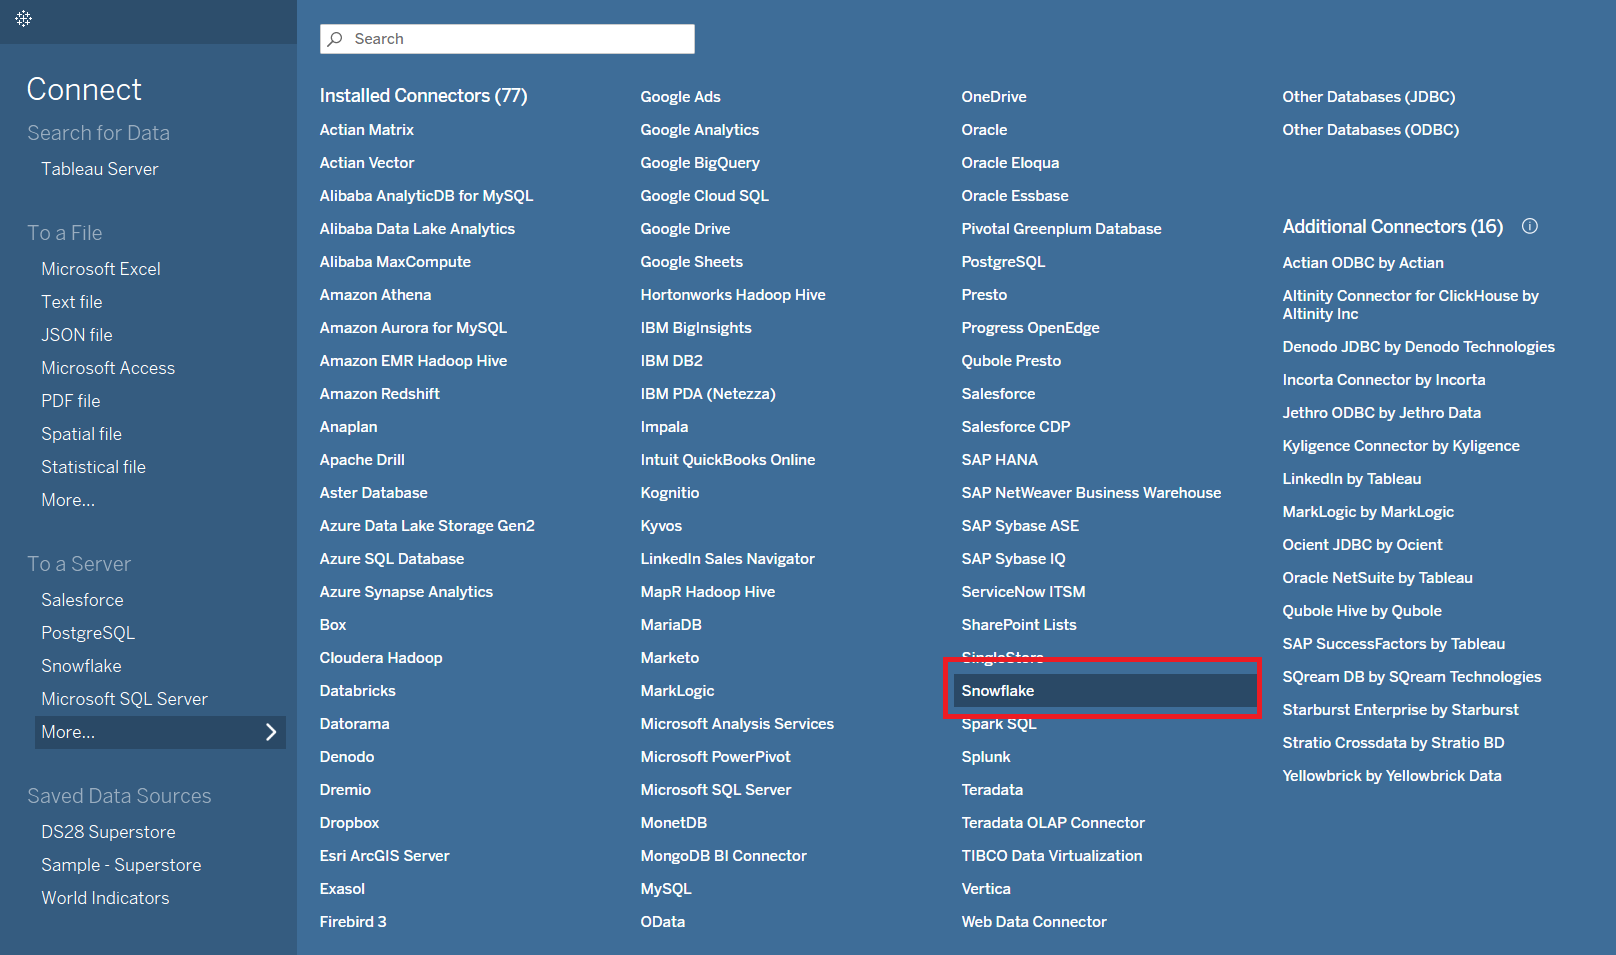Connect using Web Data Connector

1034,922
